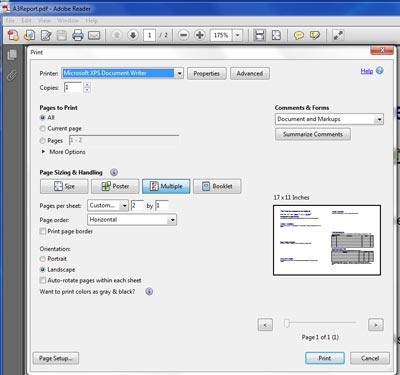The image size is (400, 375).
Task: Click the Properties button
Action: tap(207, 73)
